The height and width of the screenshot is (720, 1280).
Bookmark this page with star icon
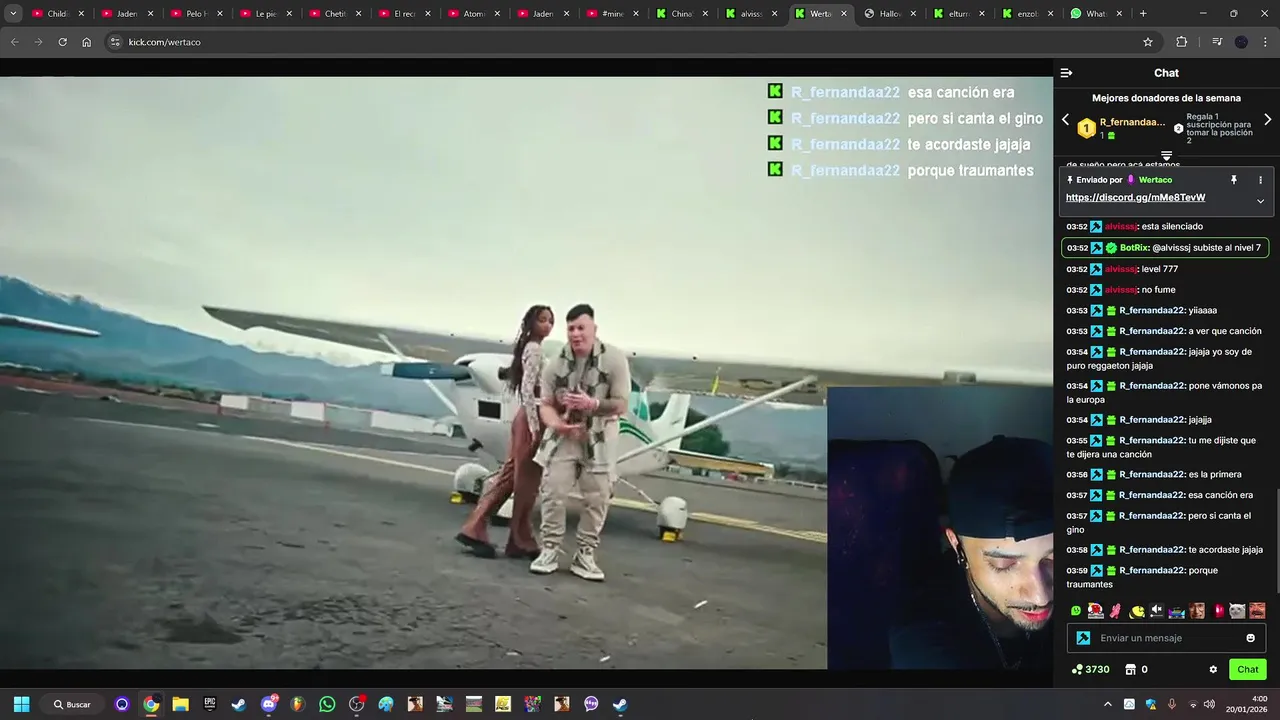click(x=1148, y=42)
